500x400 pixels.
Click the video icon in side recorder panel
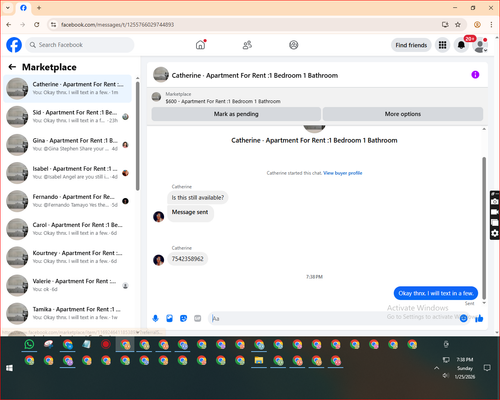pos(495,212)
